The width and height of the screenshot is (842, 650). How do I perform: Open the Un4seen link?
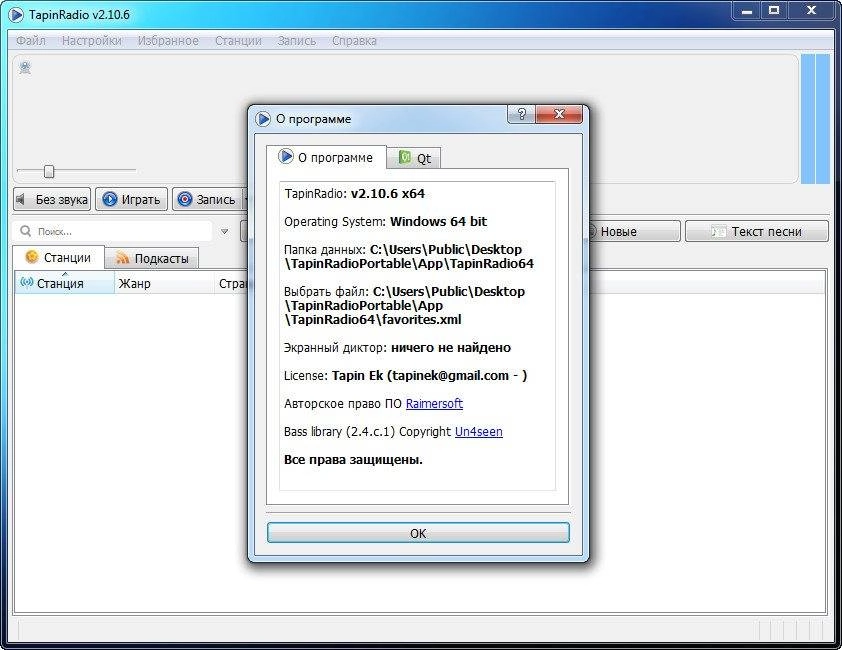[478, 431]
